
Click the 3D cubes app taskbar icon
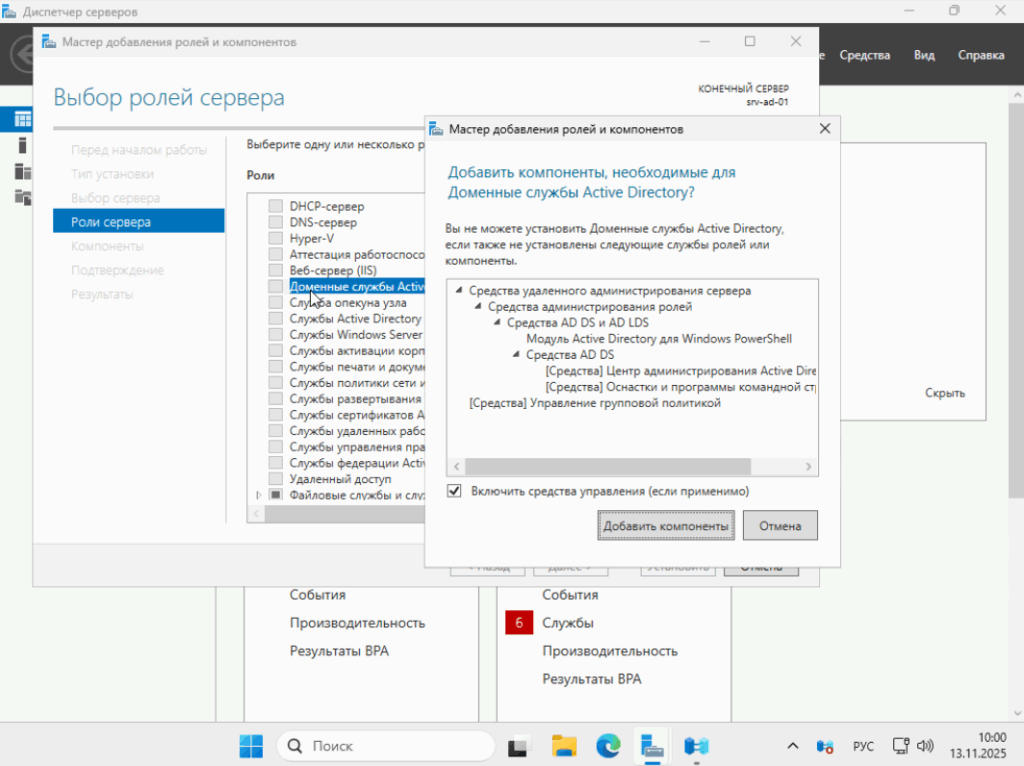(x=696, y=746)
